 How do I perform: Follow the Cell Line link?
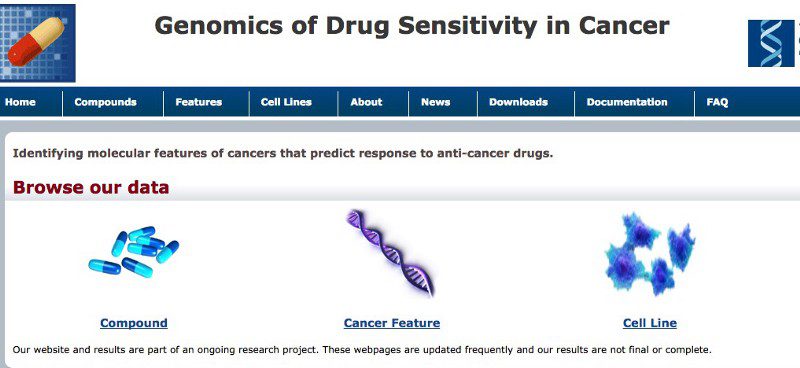[650, 323]
